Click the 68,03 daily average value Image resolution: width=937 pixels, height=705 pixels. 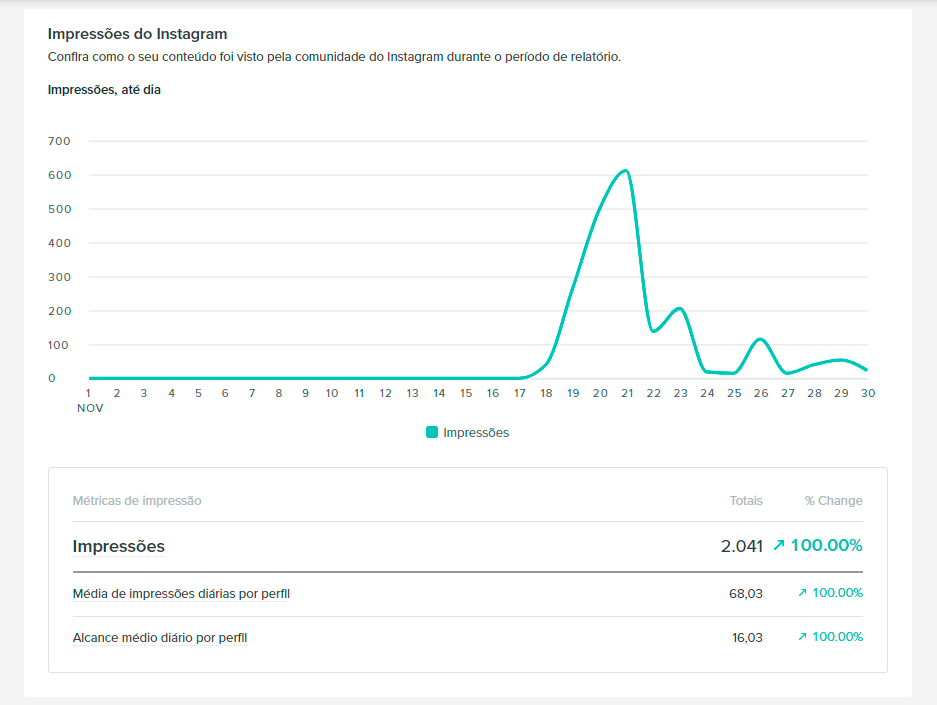click(x=746, y=594)
